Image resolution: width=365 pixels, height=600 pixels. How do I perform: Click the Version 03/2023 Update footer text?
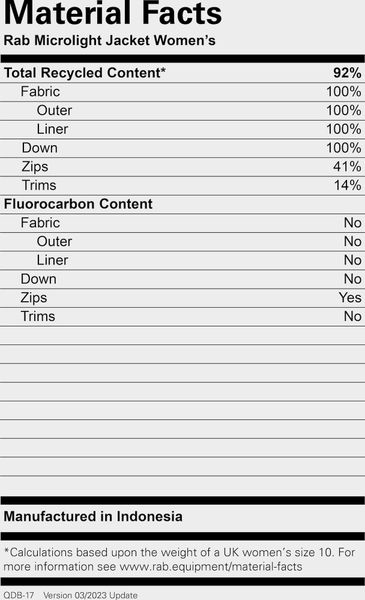click(x=90, y=595)
